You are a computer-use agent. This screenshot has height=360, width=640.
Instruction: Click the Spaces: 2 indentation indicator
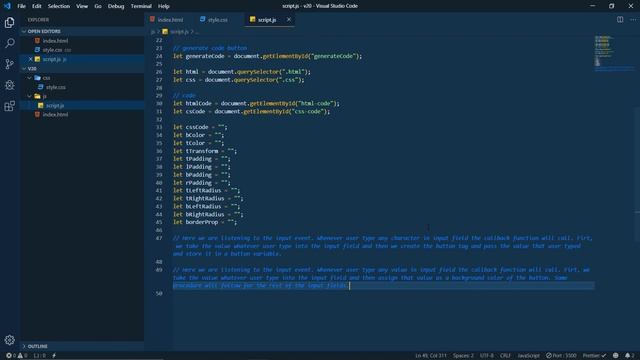463,356
